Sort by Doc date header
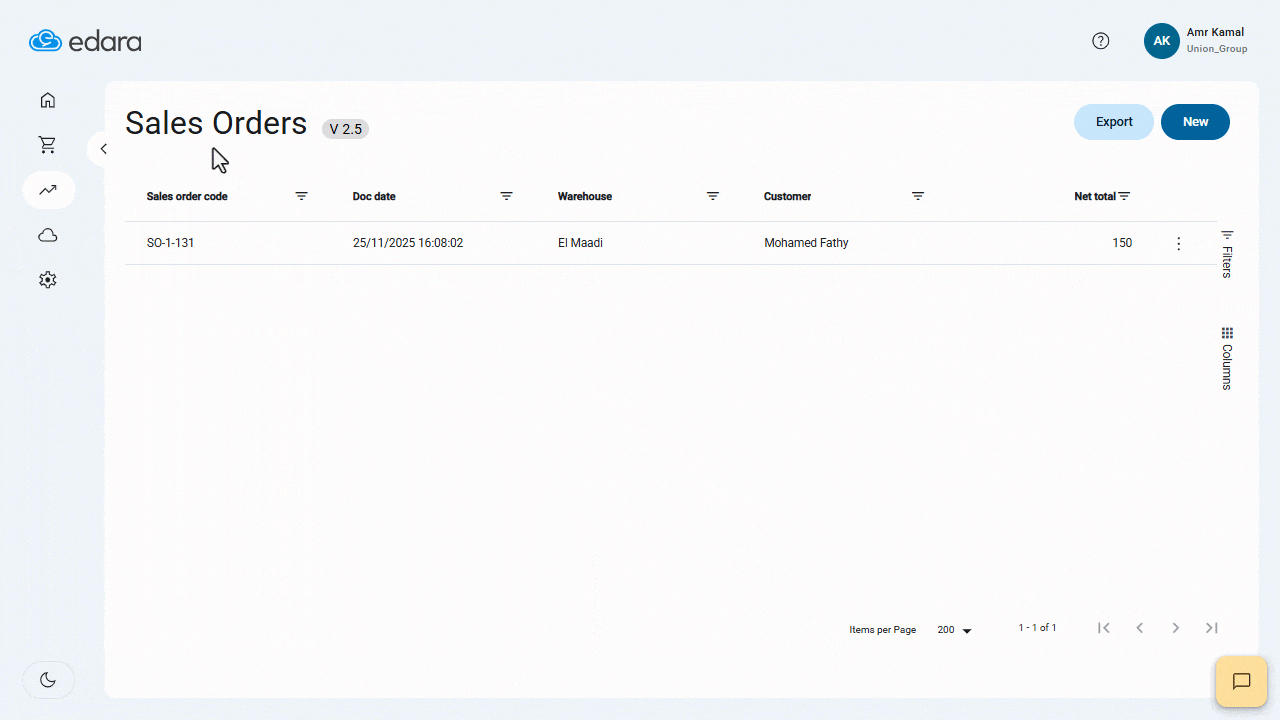This screenshot has width=1280, height=720. click(x=374, y=196)
